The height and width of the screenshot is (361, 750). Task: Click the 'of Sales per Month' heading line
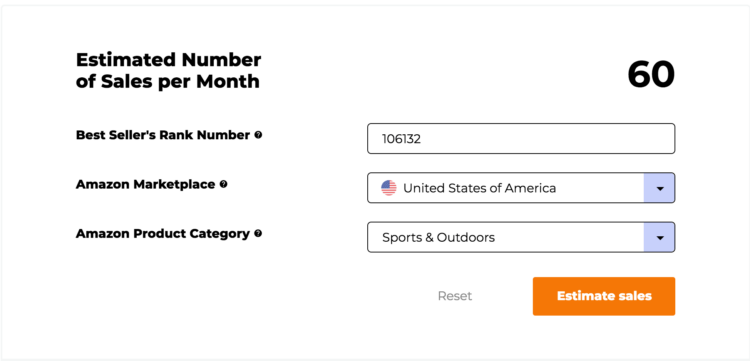click(x=167, y=81)
